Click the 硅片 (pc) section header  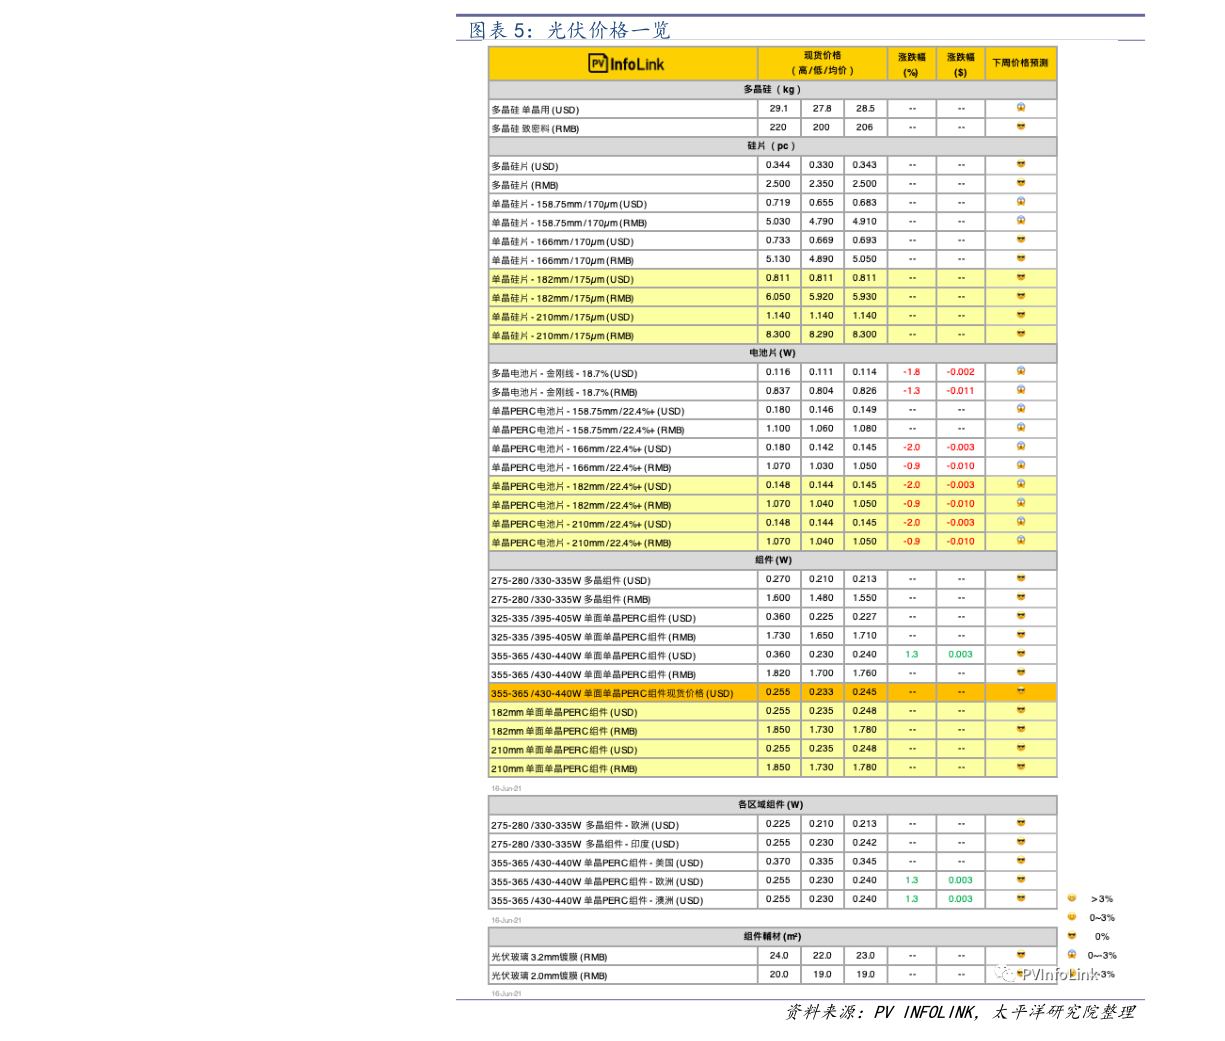click(x=772, y=146)
